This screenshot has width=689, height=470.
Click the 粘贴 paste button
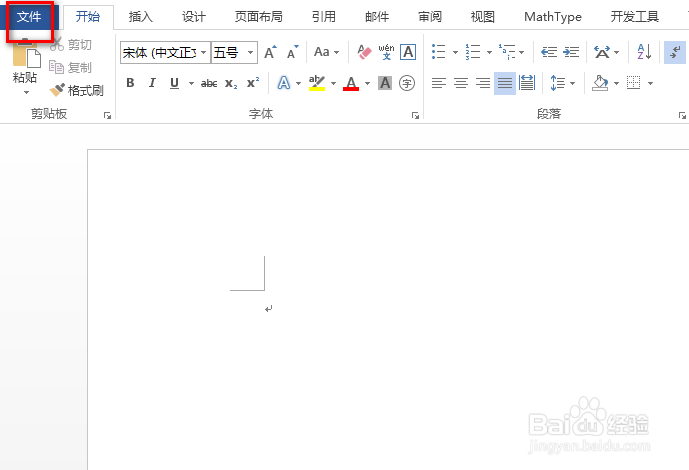point(25,61)
